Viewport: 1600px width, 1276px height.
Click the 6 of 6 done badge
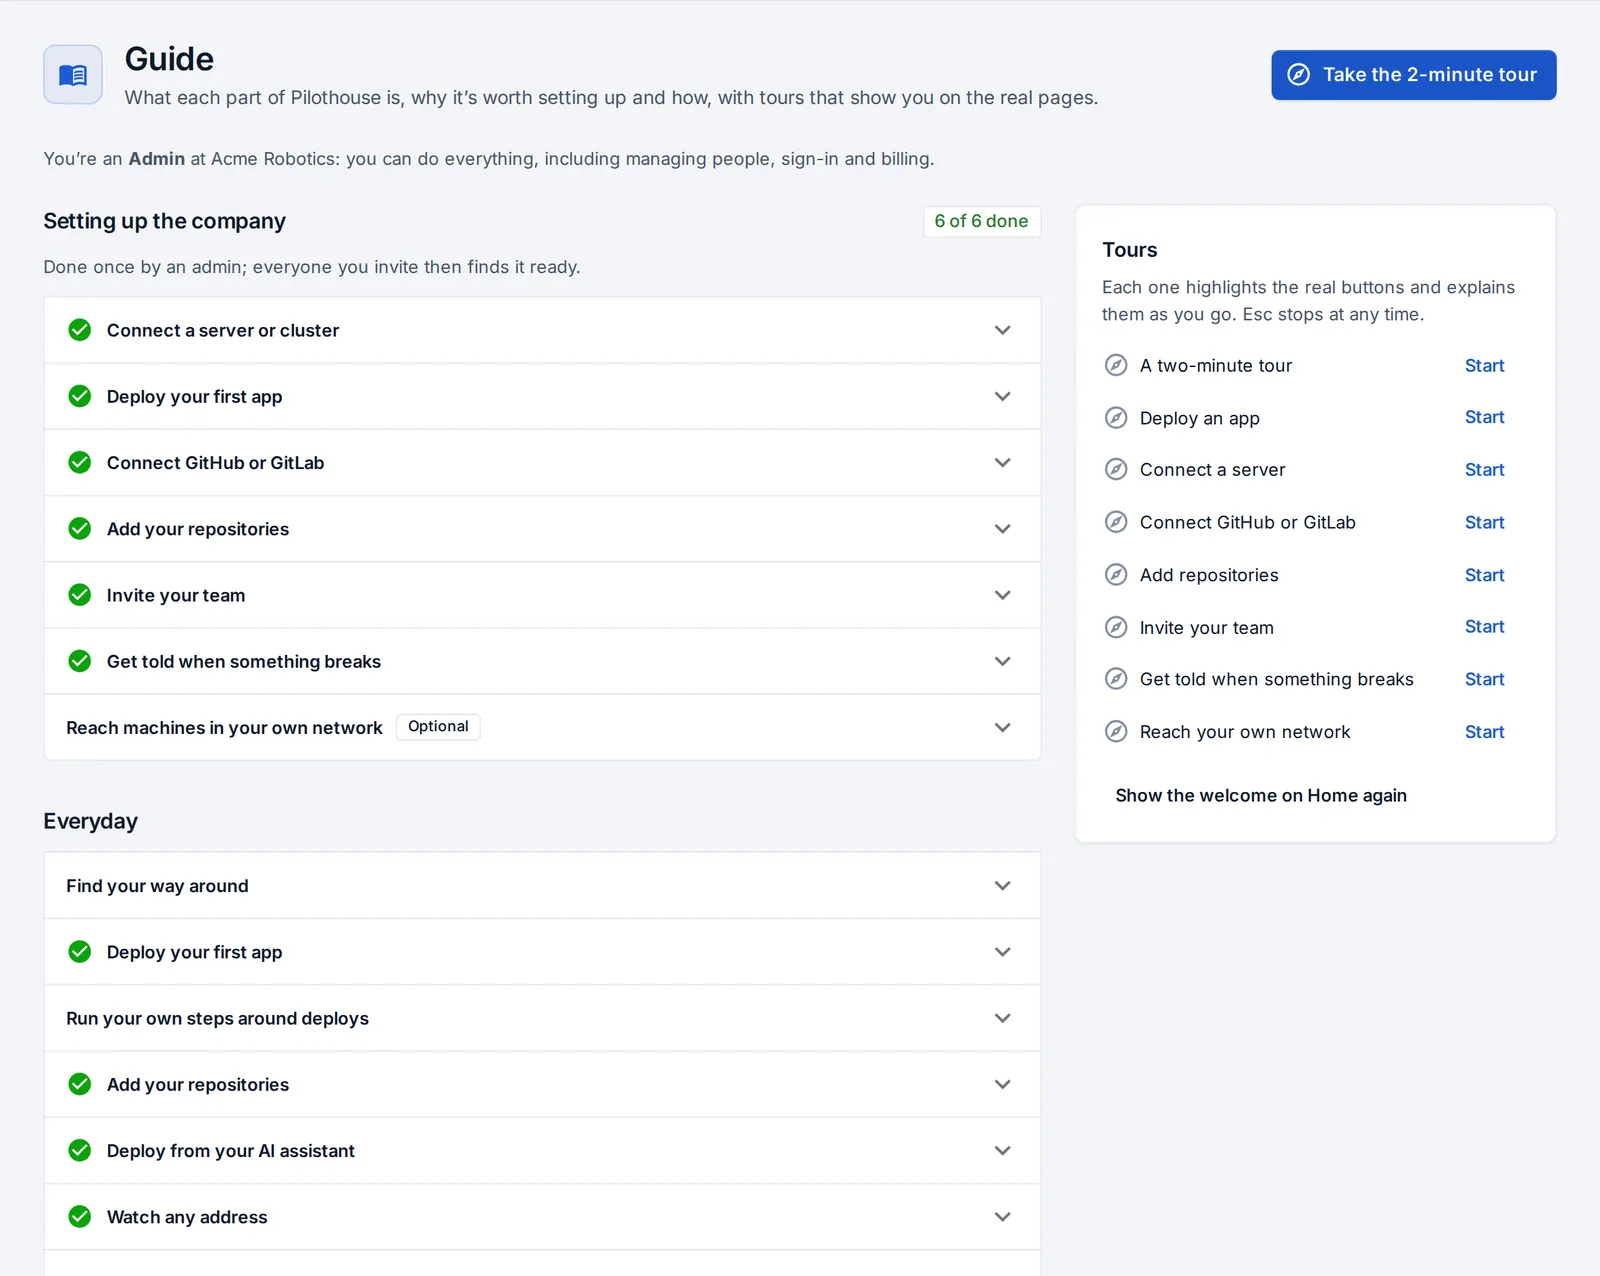pos(981,221)
